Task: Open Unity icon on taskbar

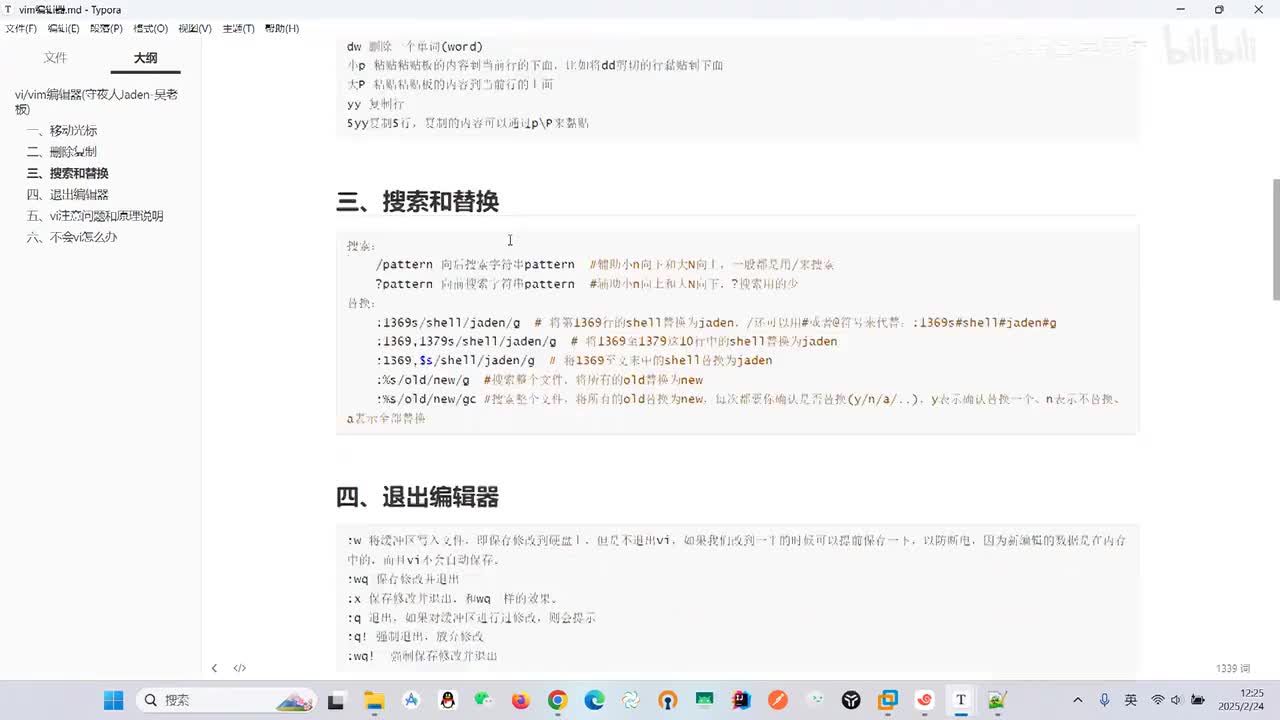Action: (x=851, y=700)
